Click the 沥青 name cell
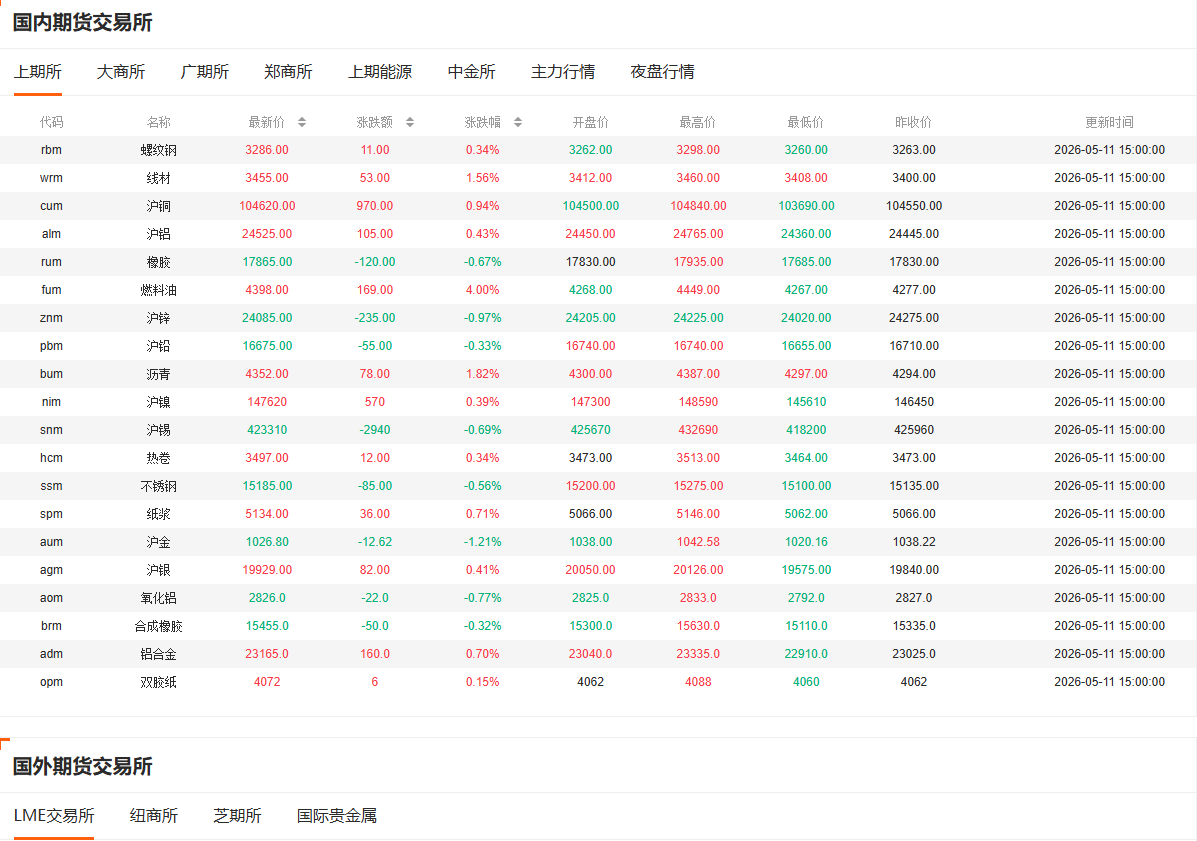The width and height of the screenshot is (1197, 841). click(x=158, y=374)
